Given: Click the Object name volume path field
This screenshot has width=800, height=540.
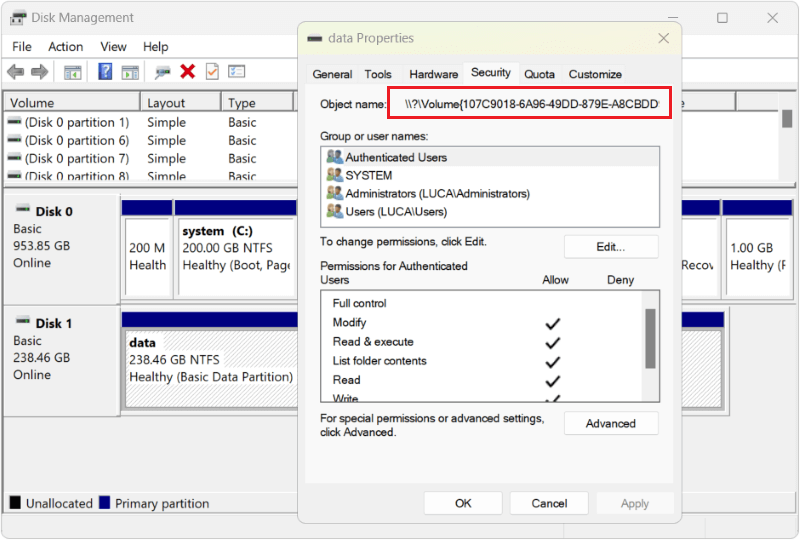Looking at the screenshot, I should pyautogui.click(x=529, y=104).
